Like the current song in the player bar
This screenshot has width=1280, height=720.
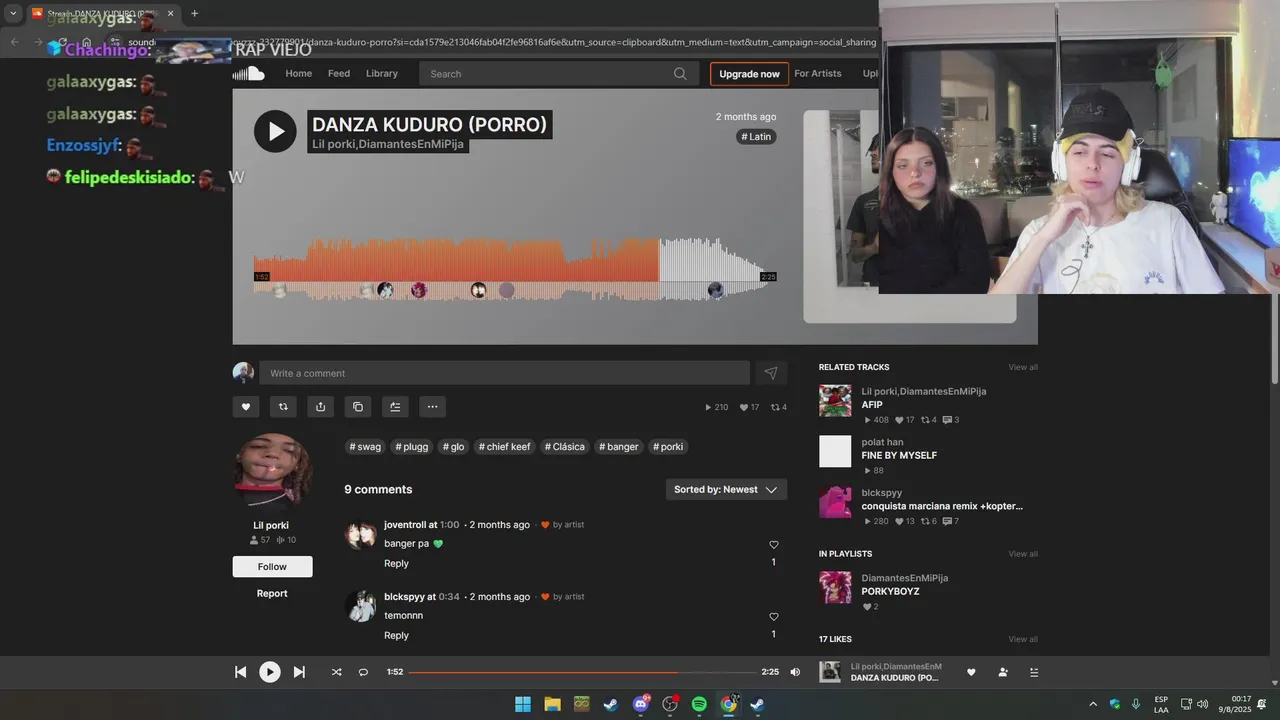click(x=971, y=672)
